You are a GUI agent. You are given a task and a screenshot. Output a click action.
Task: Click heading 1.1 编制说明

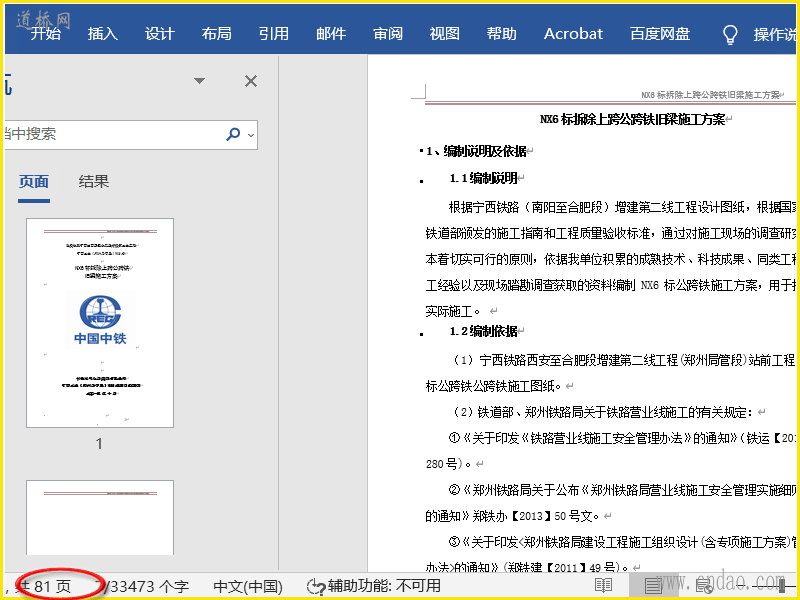pyautogui.click(x=483, y=178)
